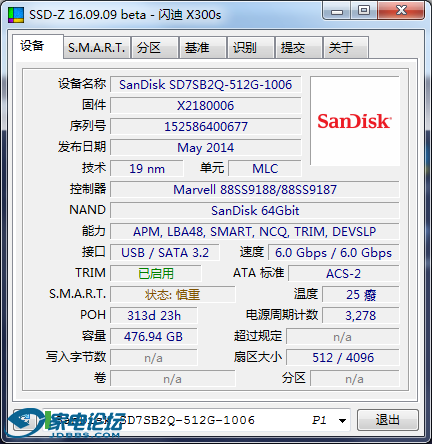
Task: Click S.M.A.R.T. status 状态: 慎重
Action: coord(172,295)
